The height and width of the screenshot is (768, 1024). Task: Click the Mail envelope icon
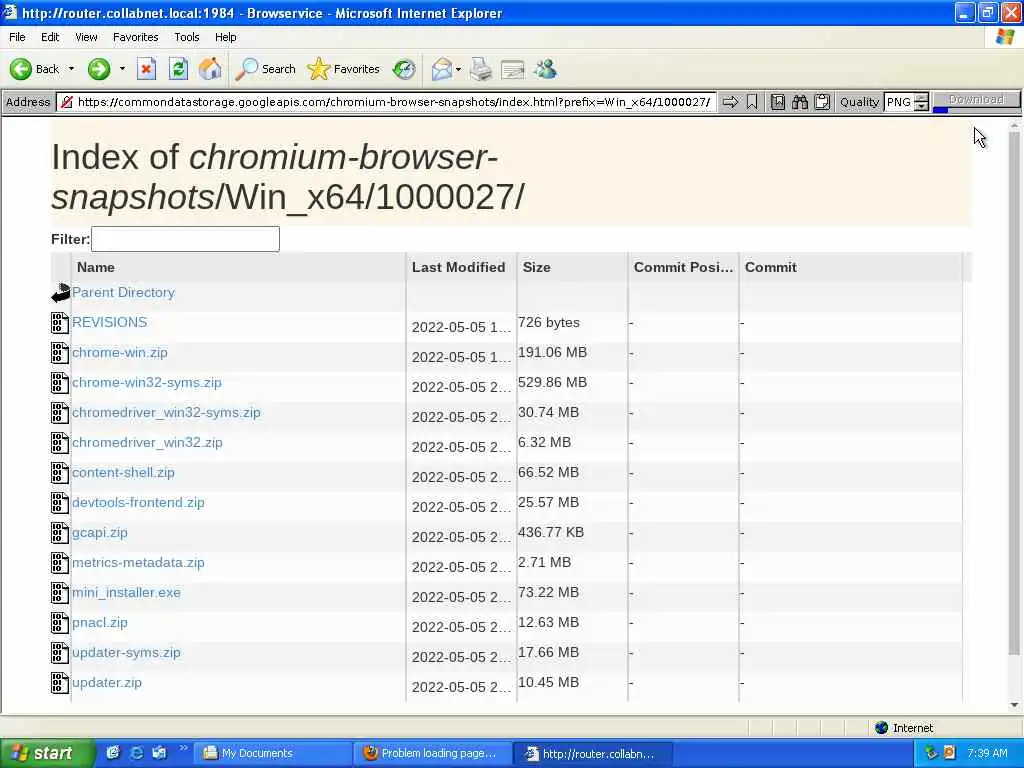442,69
